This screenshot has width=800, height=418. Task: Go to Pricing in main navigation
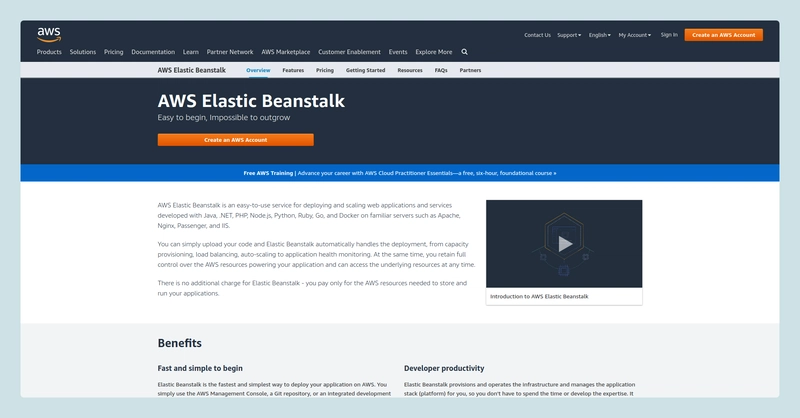tap(113, 52)
